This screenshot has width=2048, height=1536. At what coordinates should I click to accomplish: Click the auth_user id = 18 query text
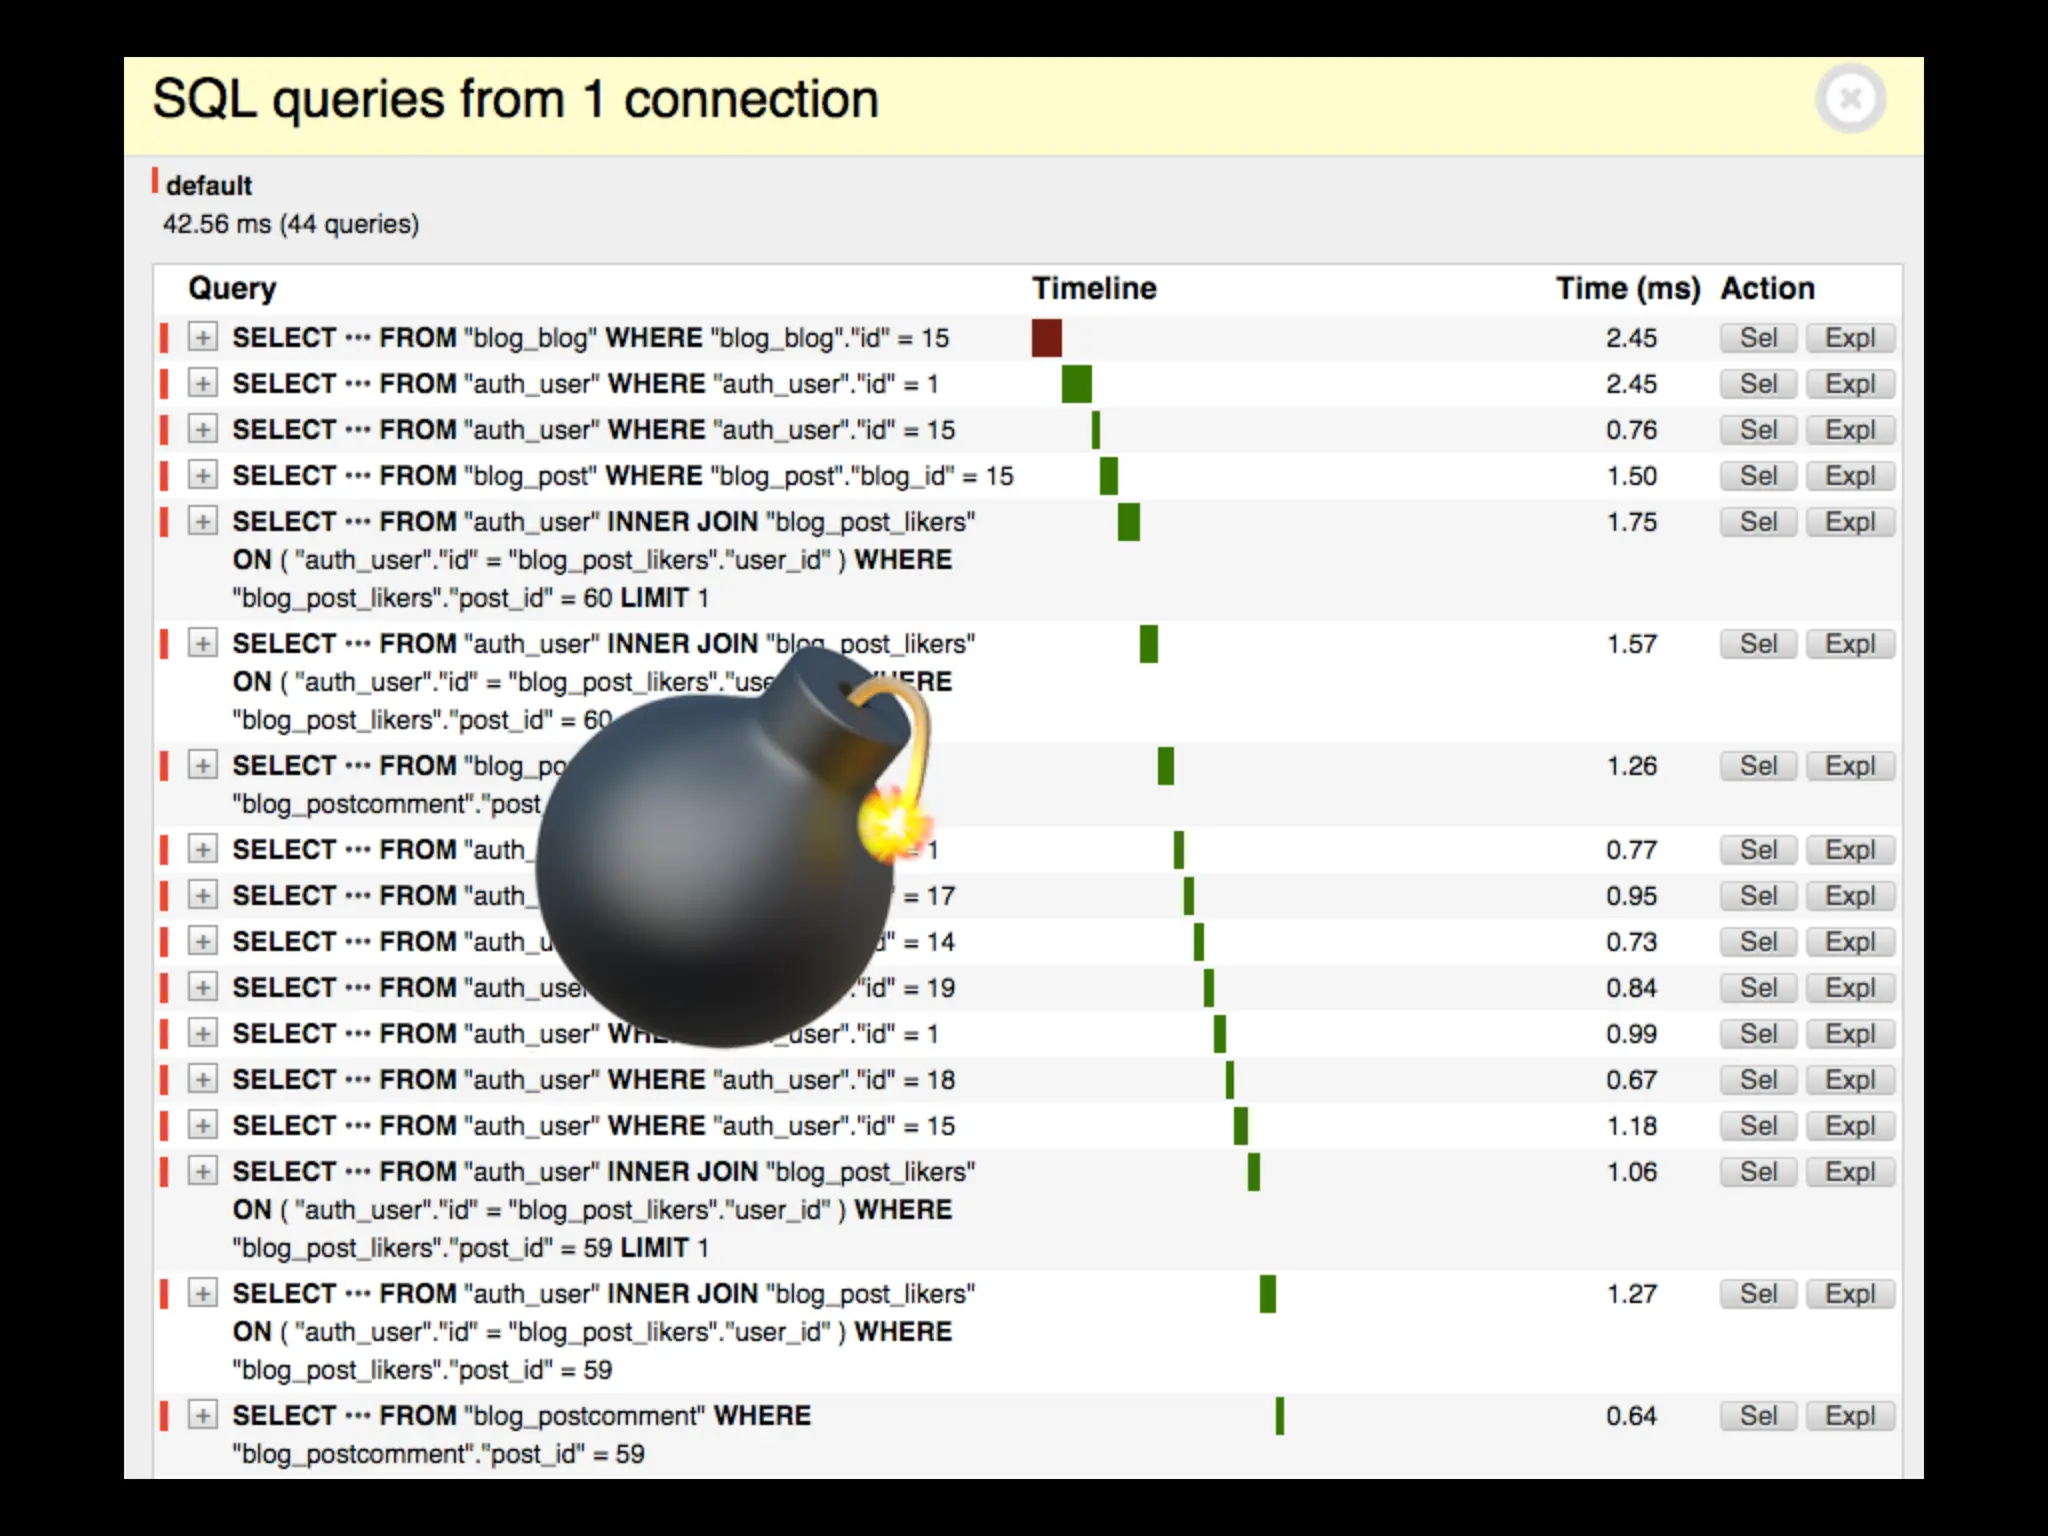(594, 1080)
